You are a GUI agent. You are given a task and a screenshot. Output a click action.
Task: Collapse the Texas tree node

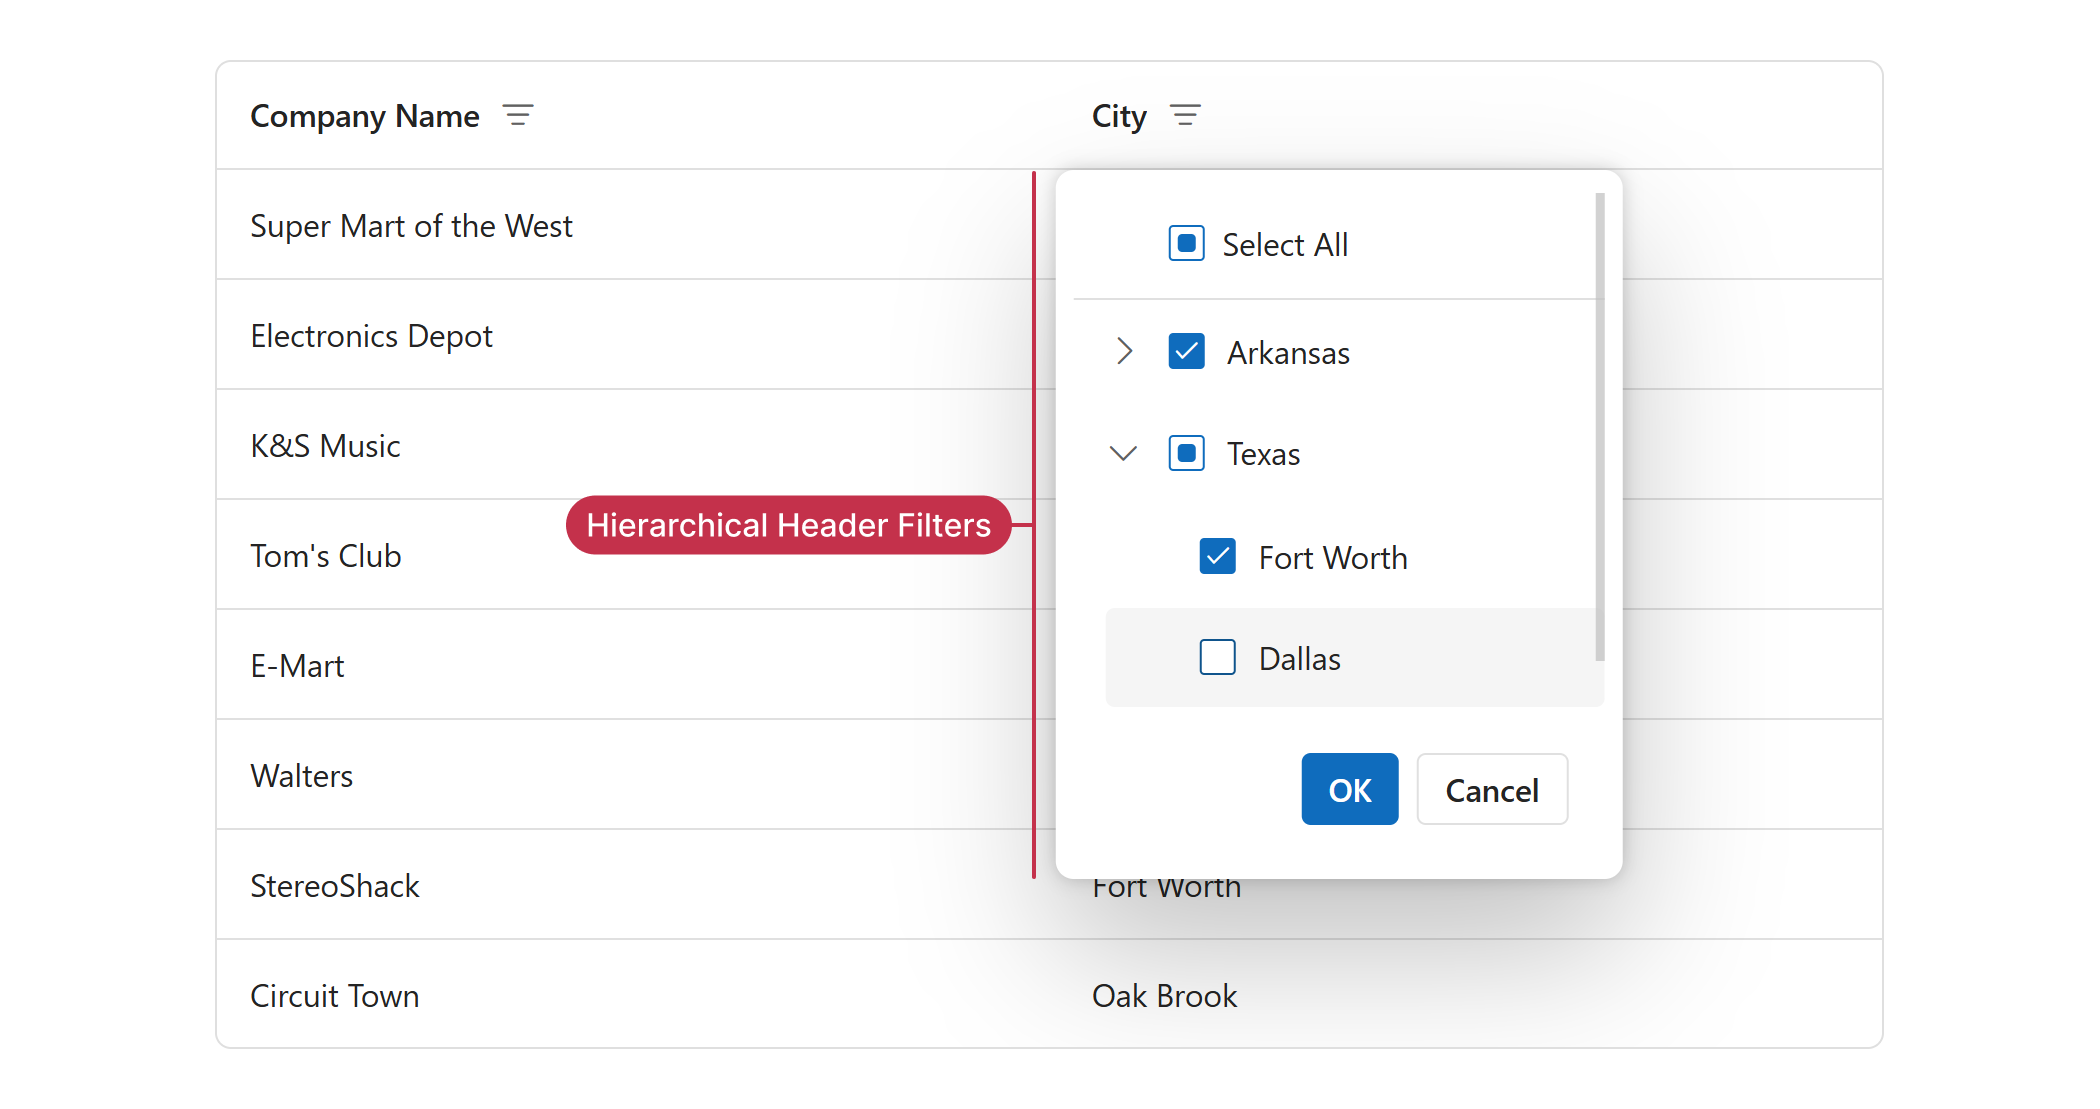point(1122,453)
